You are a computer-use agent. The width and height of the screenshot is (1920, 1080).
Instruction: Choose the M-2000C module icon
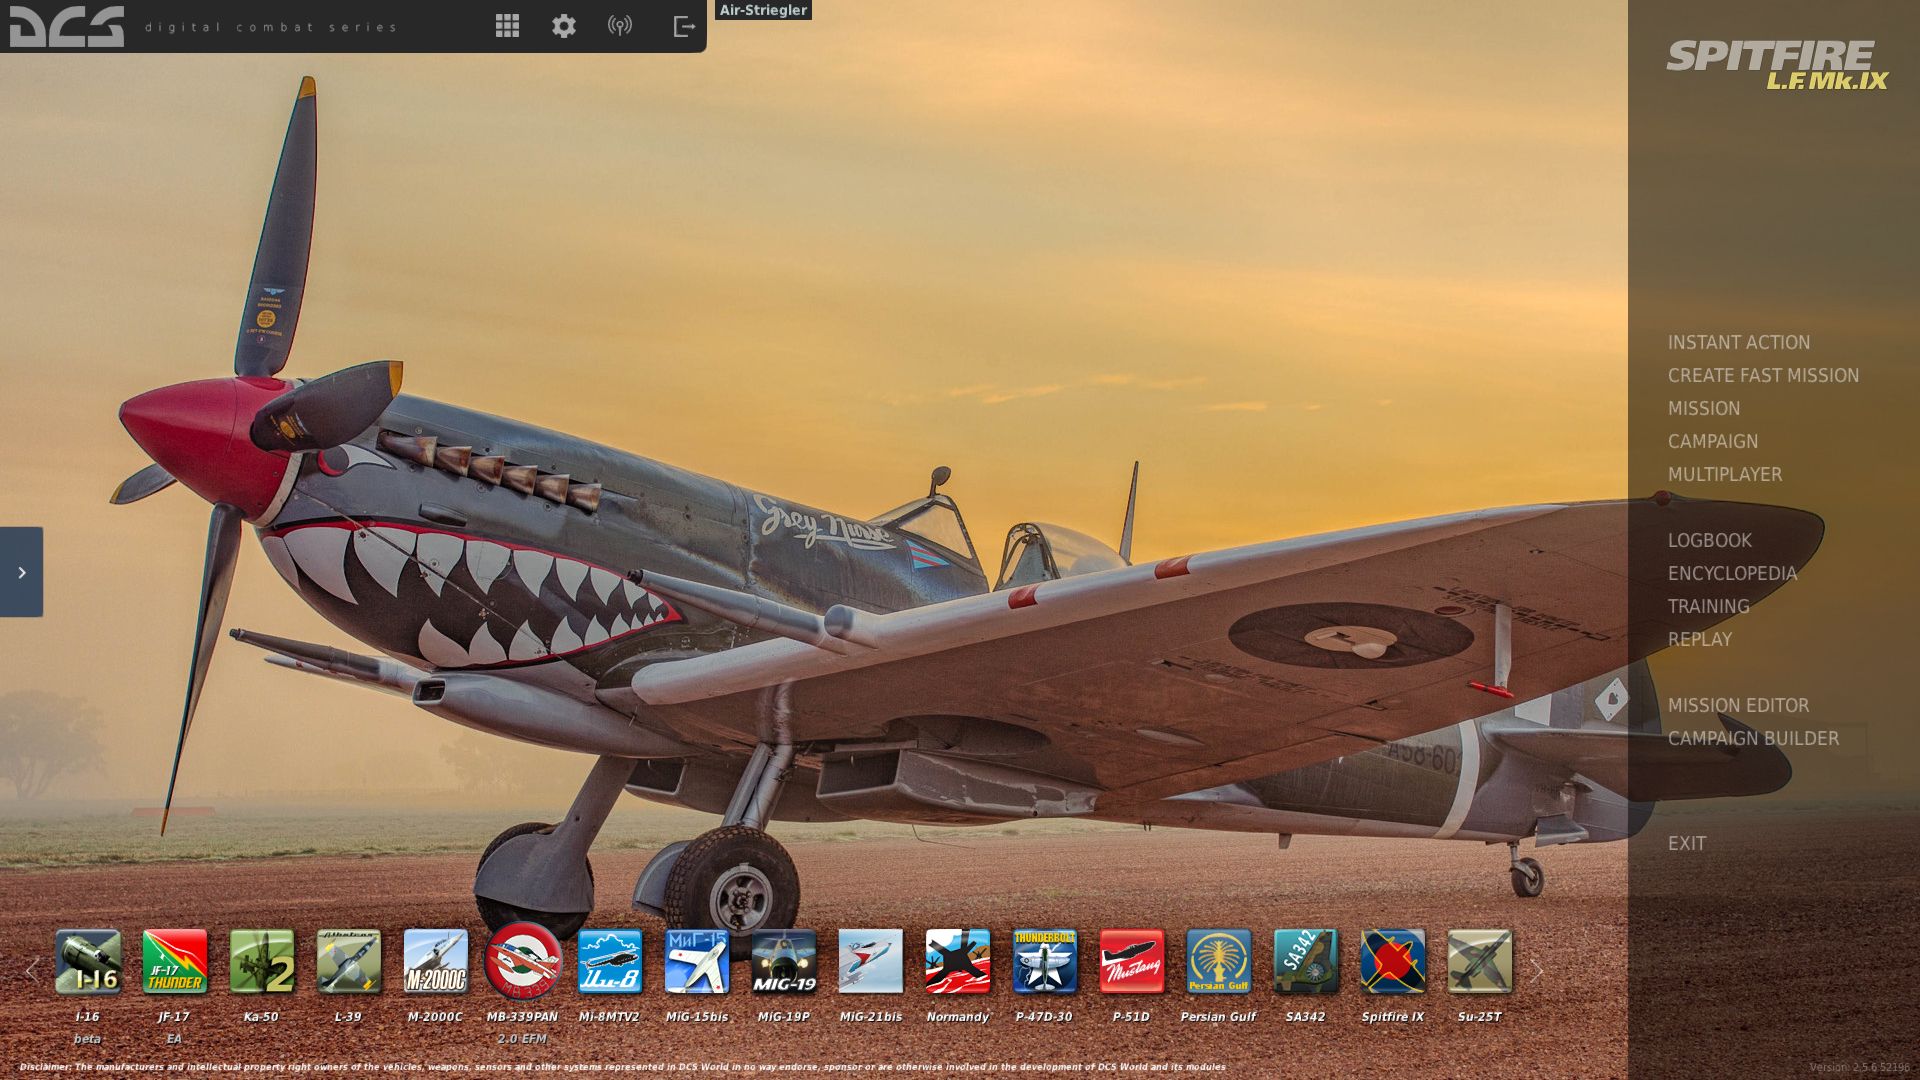click(x=435, y=961)
